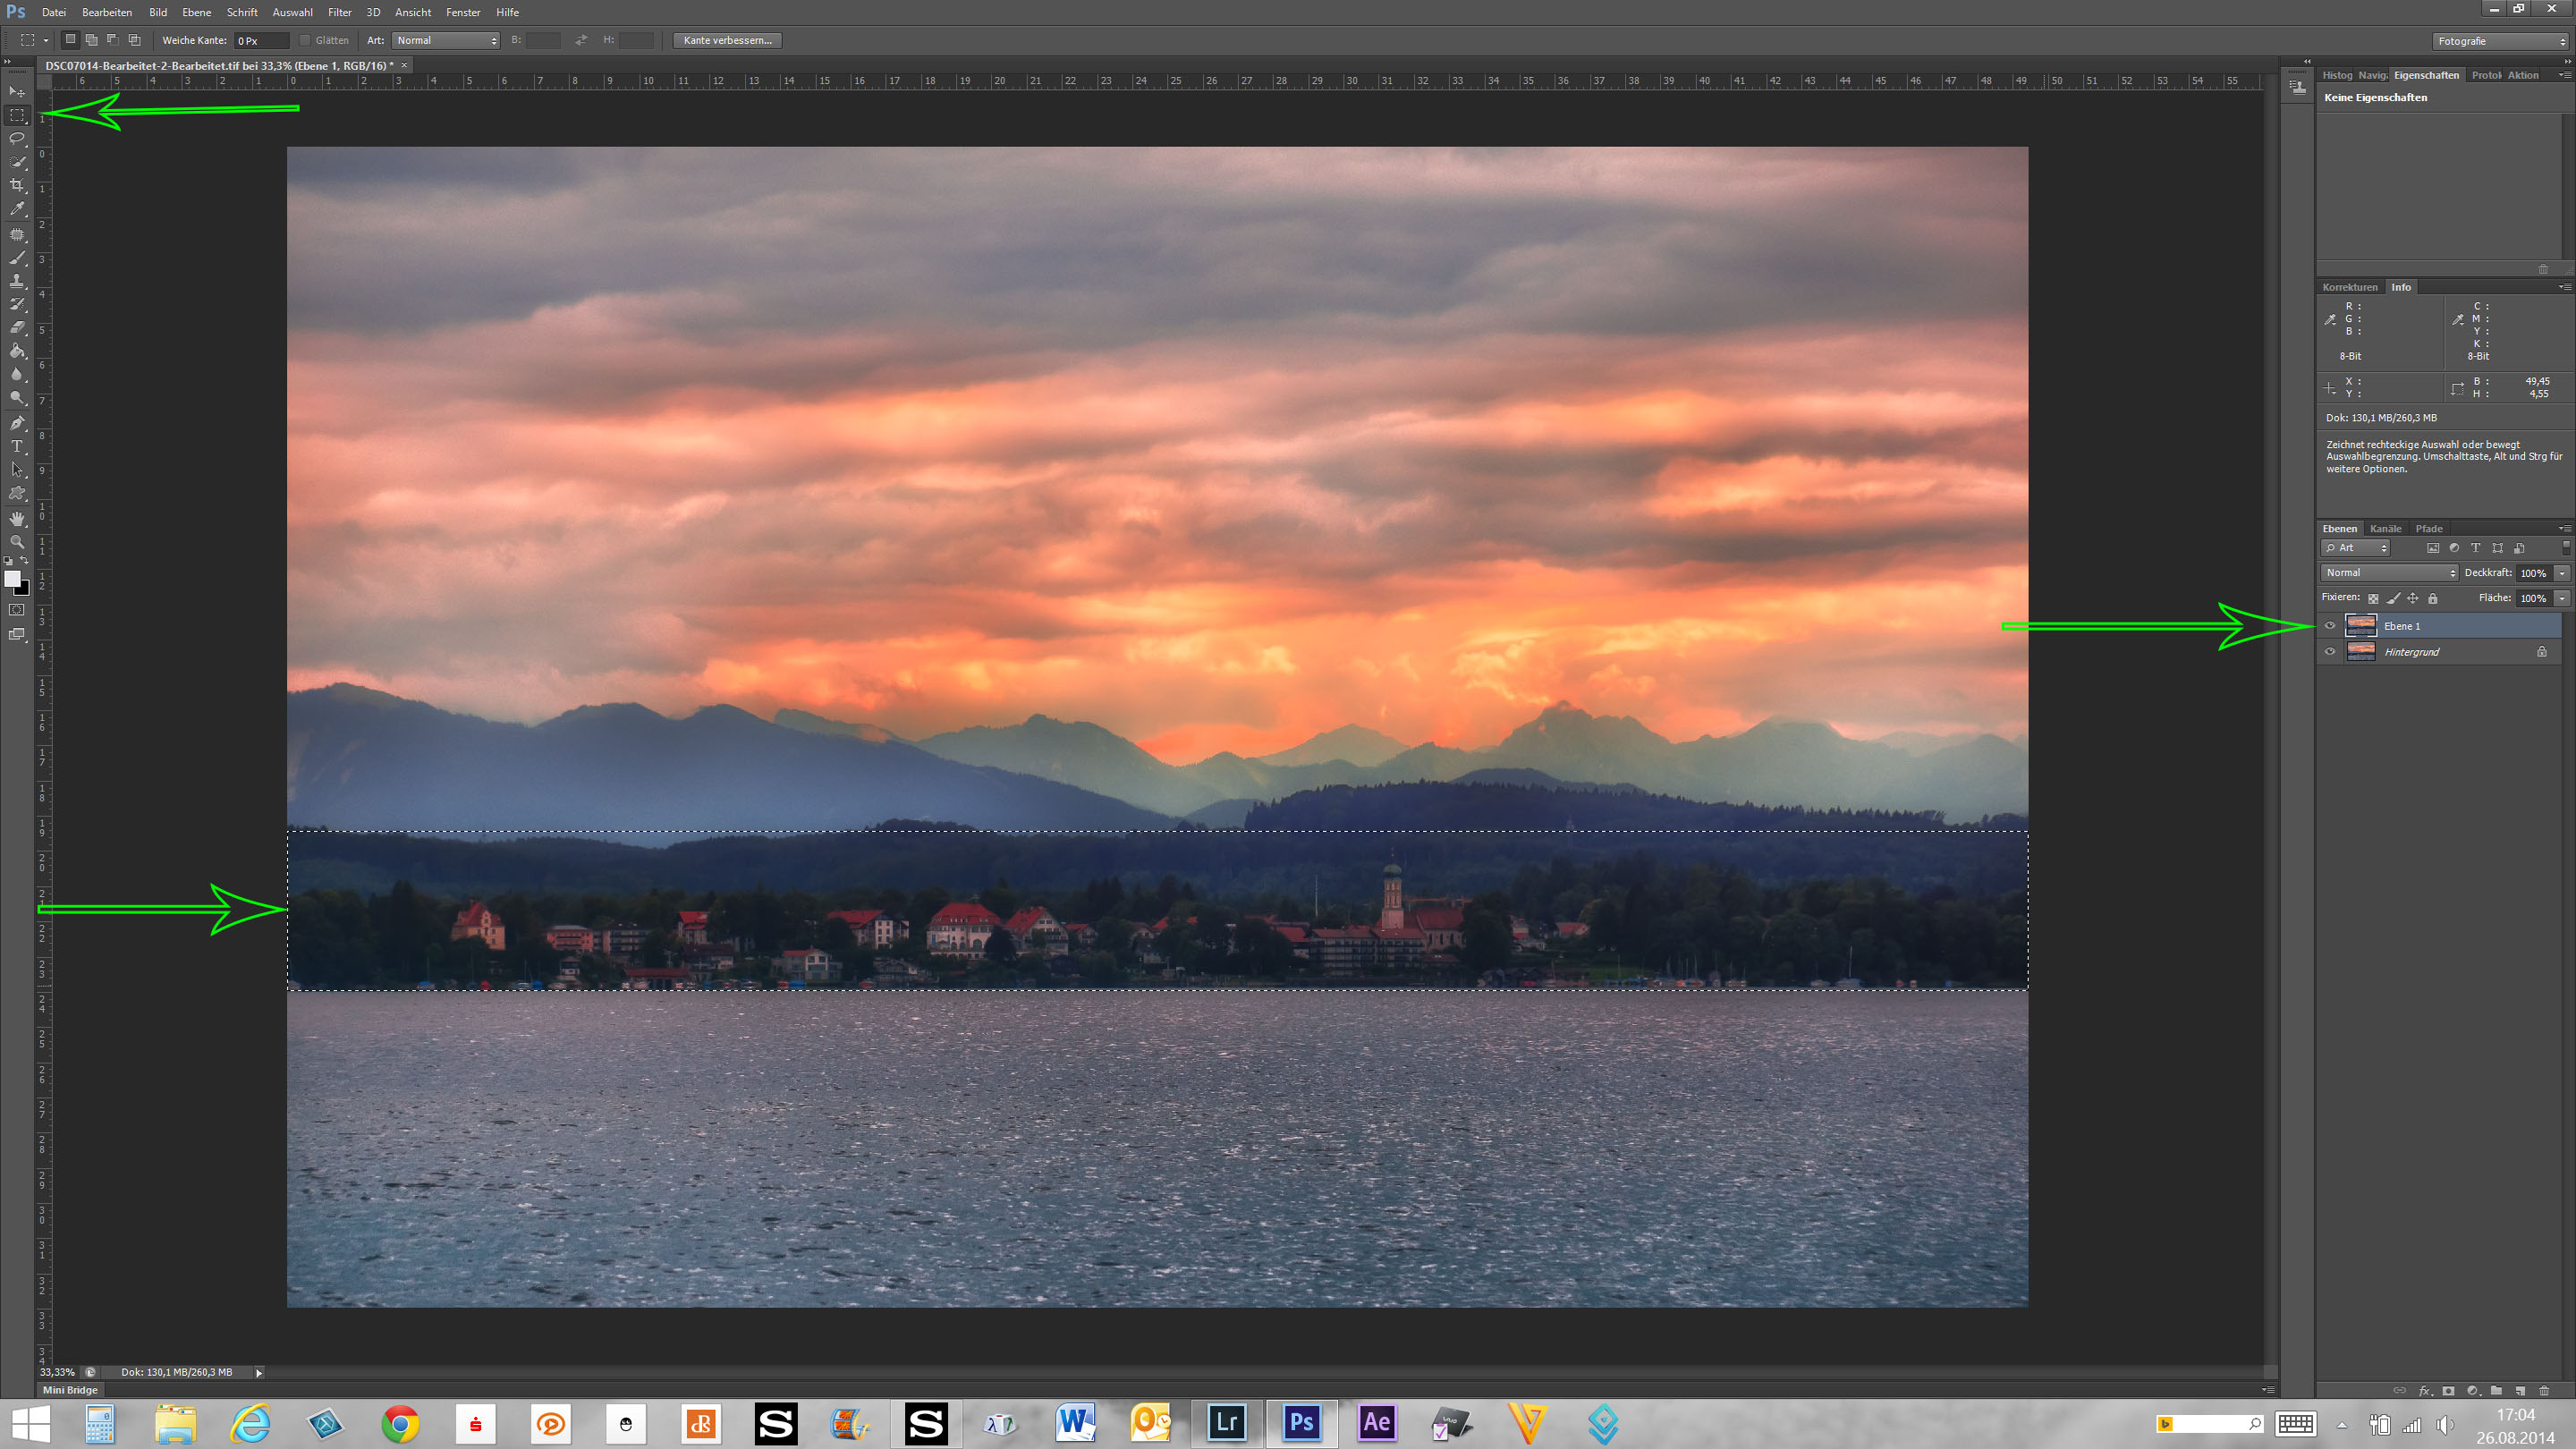Select the Quick Selection tool
The width and height of the screenshot is (2576, 1449).
17,162
